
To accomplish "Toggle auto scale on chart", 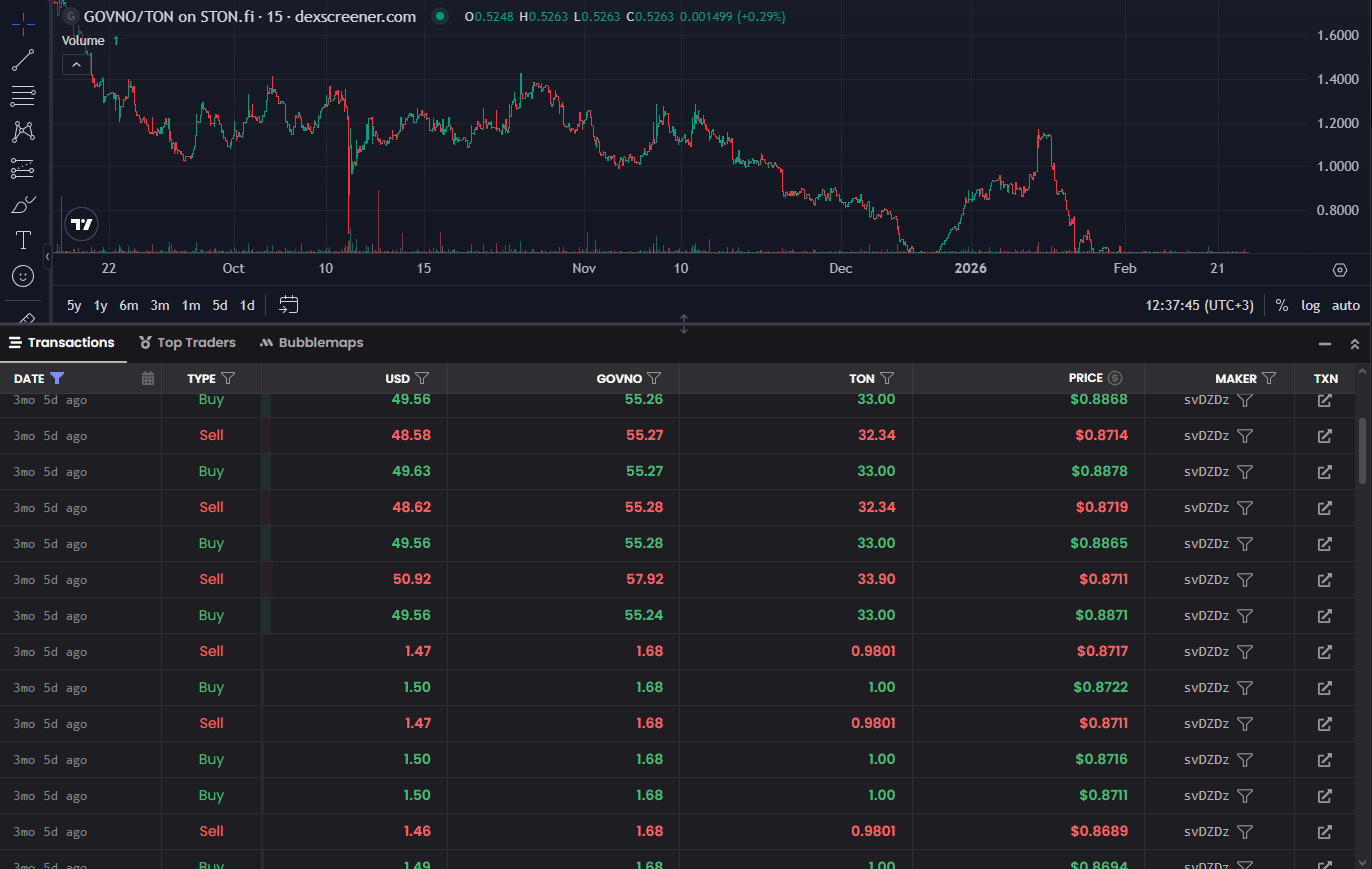I will 1345,306.
